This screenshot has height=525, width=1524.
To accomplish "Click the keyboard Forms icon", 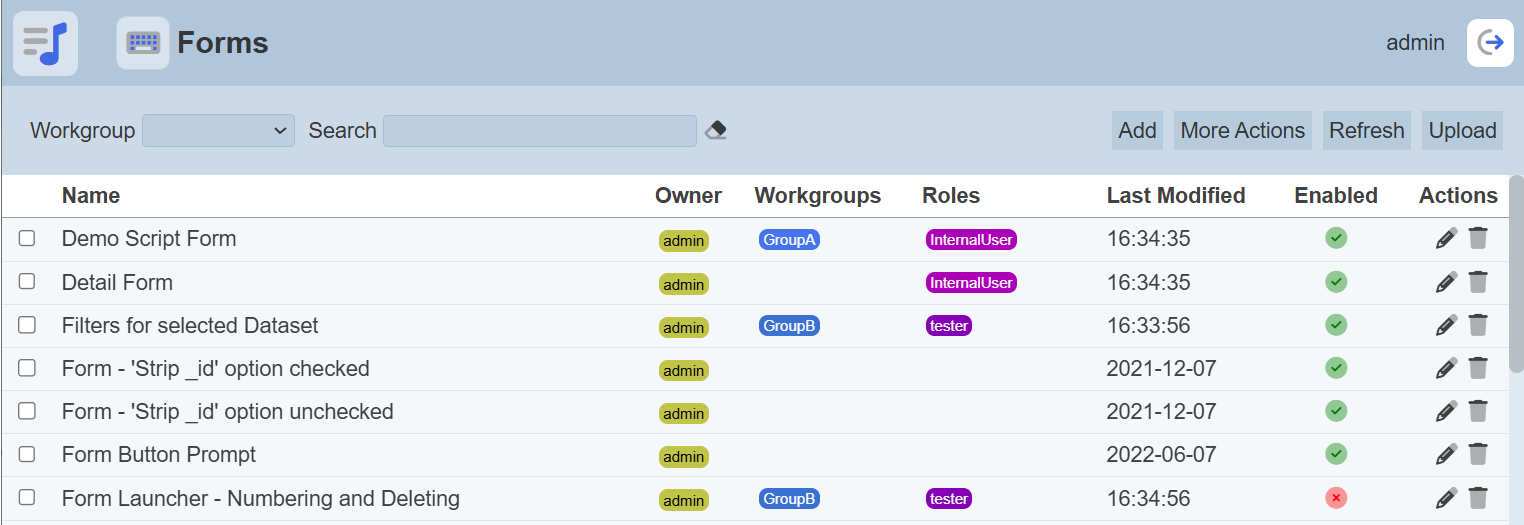I will 143,43.
